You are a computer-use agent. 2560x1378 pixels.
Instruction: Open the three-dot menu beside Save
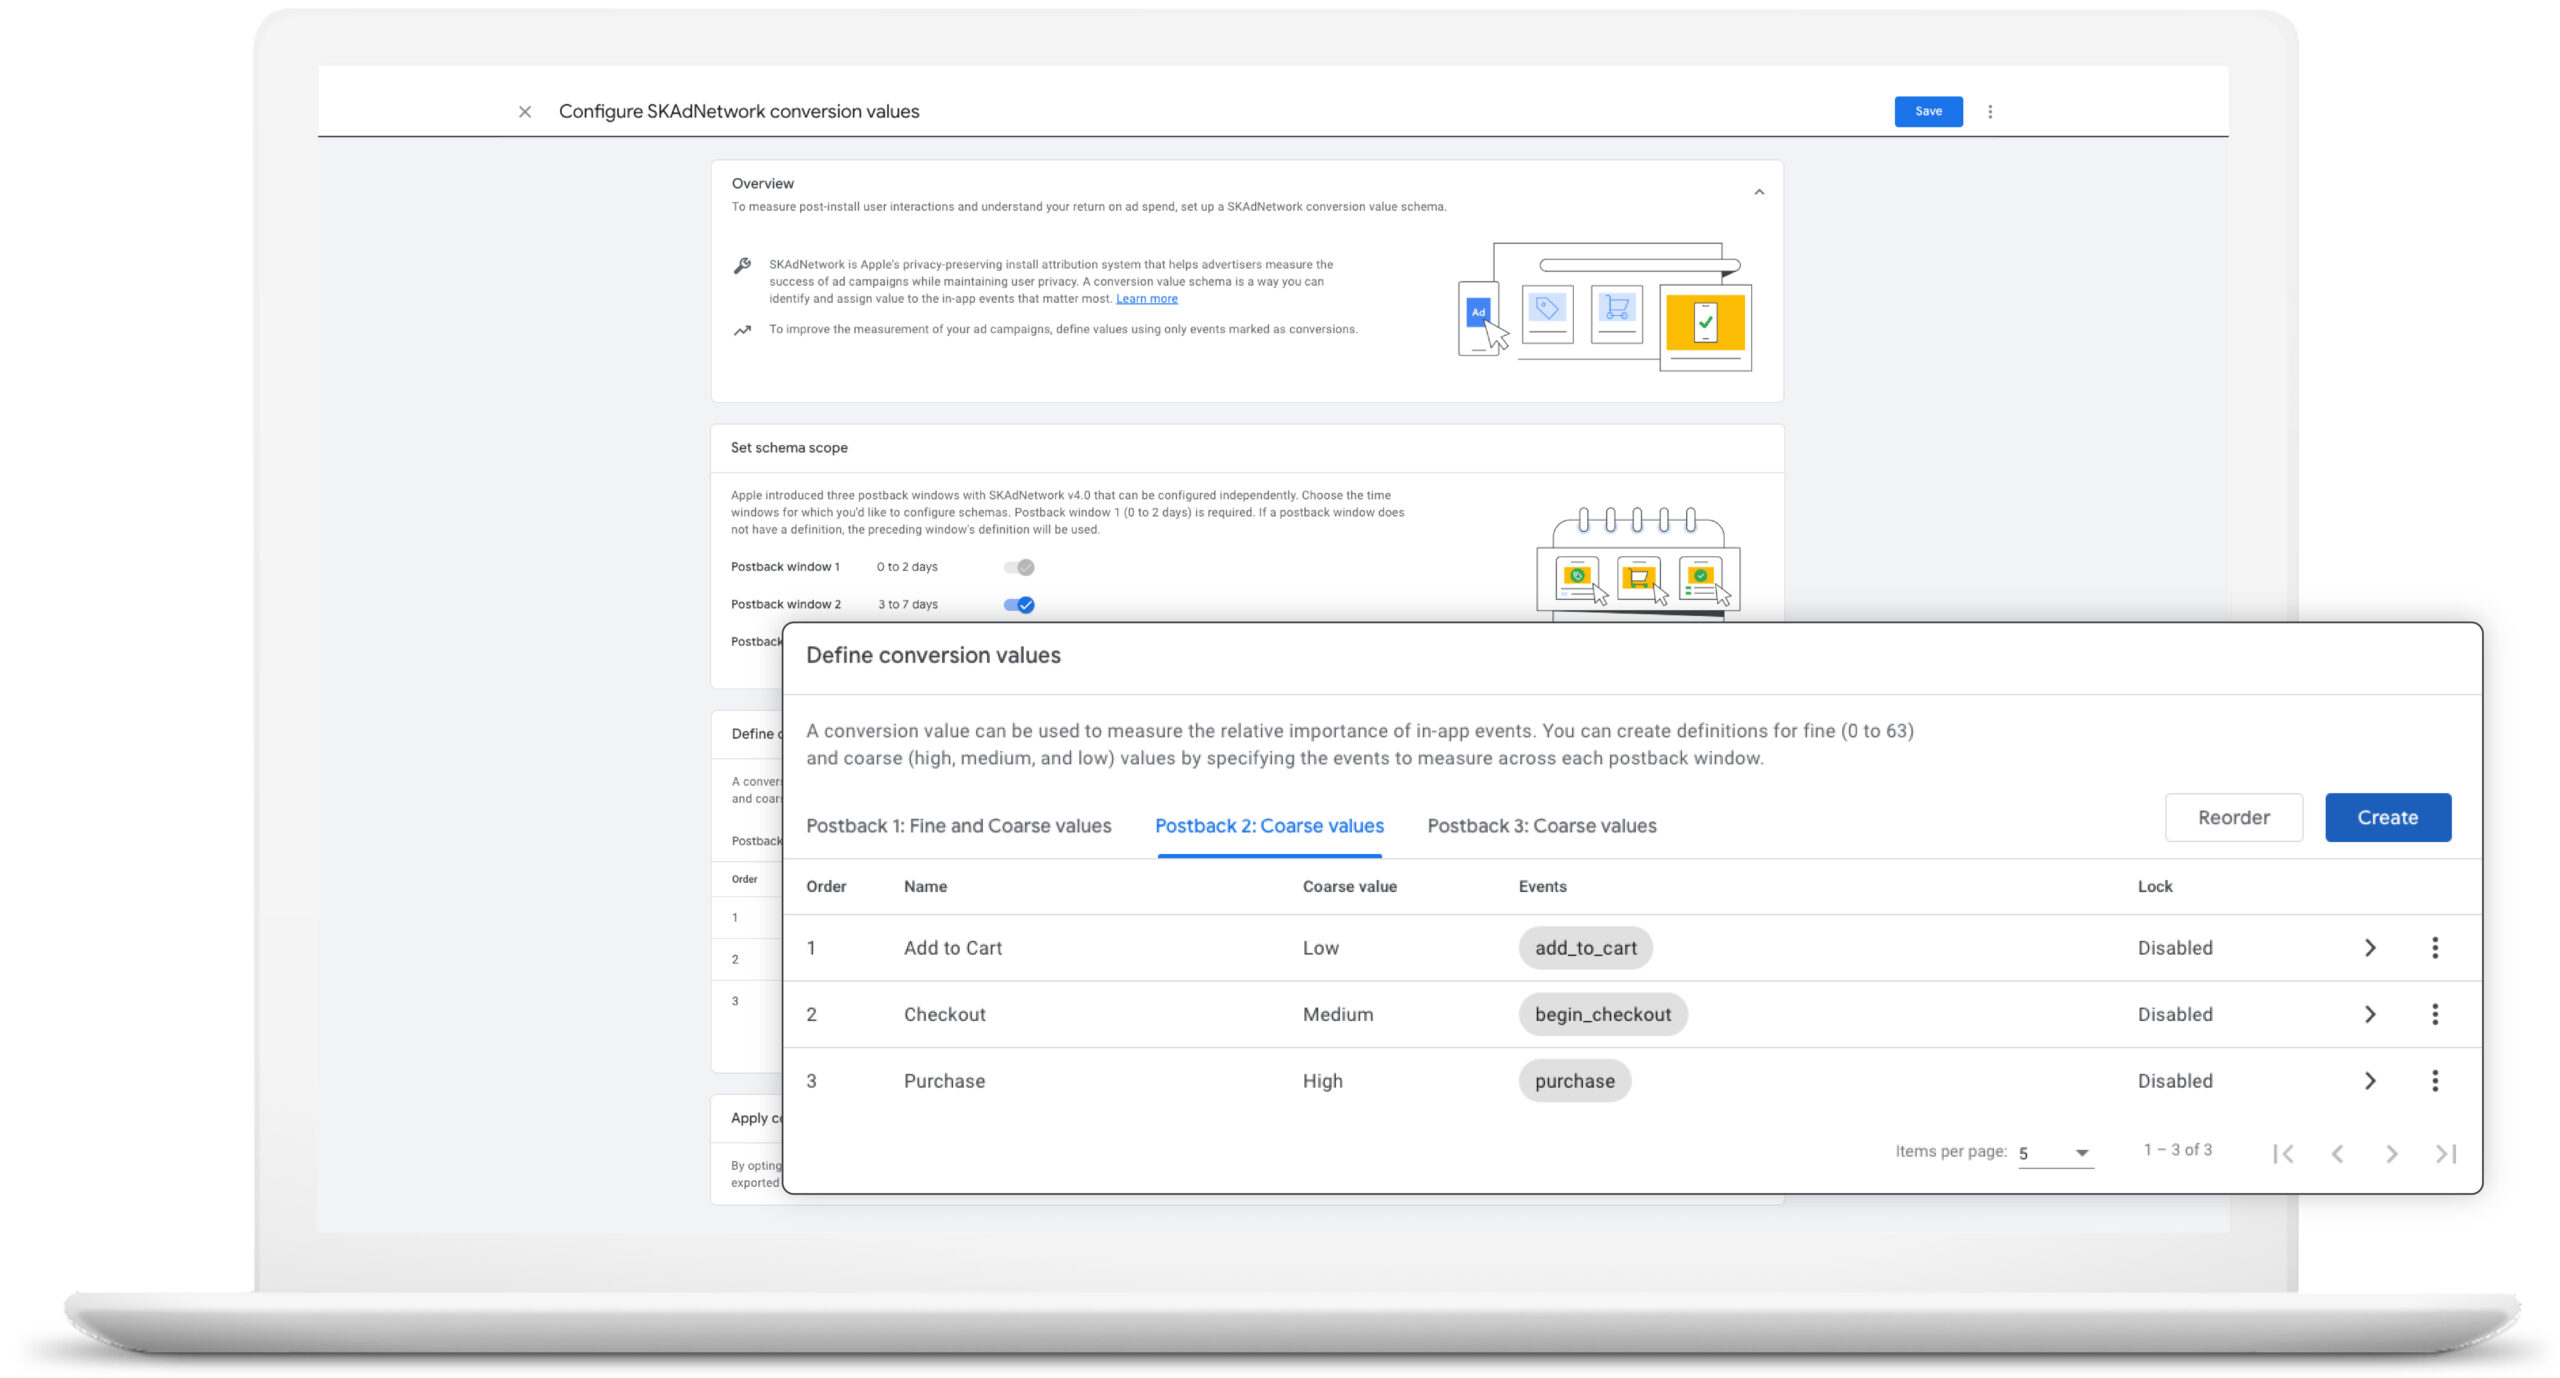[1989, 112]
